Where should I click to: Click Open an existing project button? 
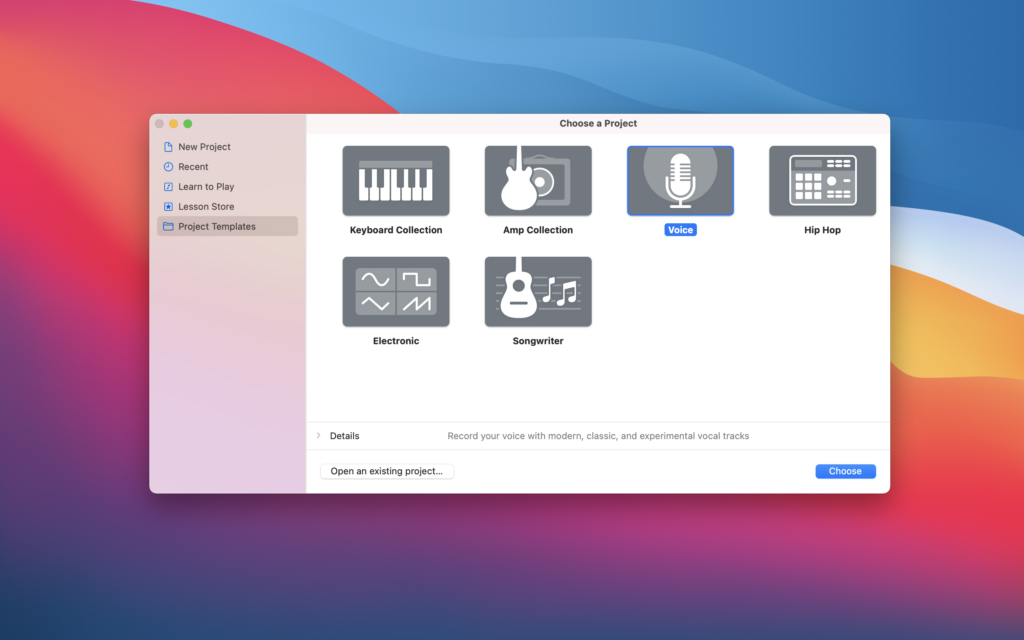click(387, 471)
